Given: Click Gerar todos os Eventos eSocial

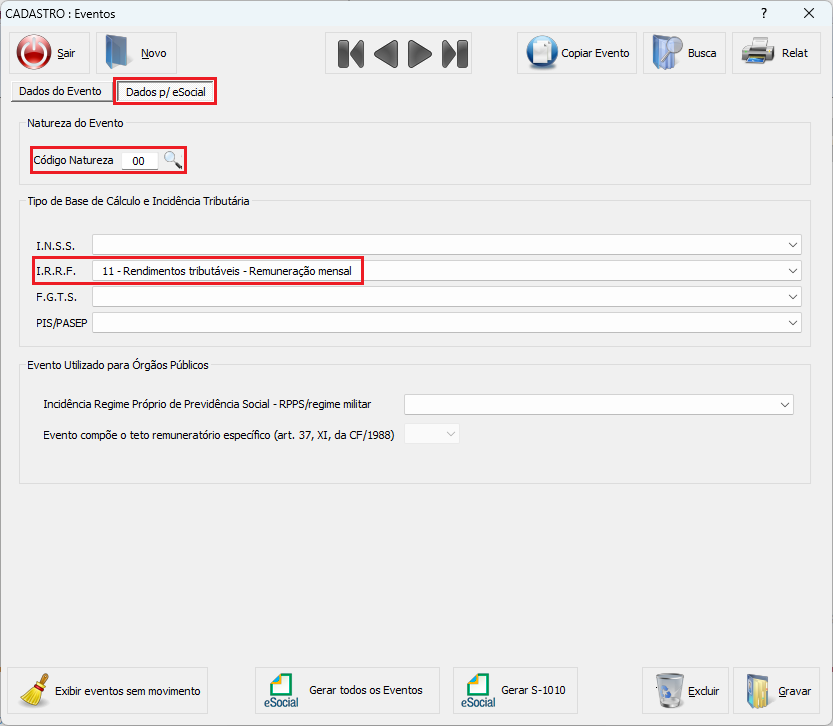Looking at the screenshot, I should 347,690.
